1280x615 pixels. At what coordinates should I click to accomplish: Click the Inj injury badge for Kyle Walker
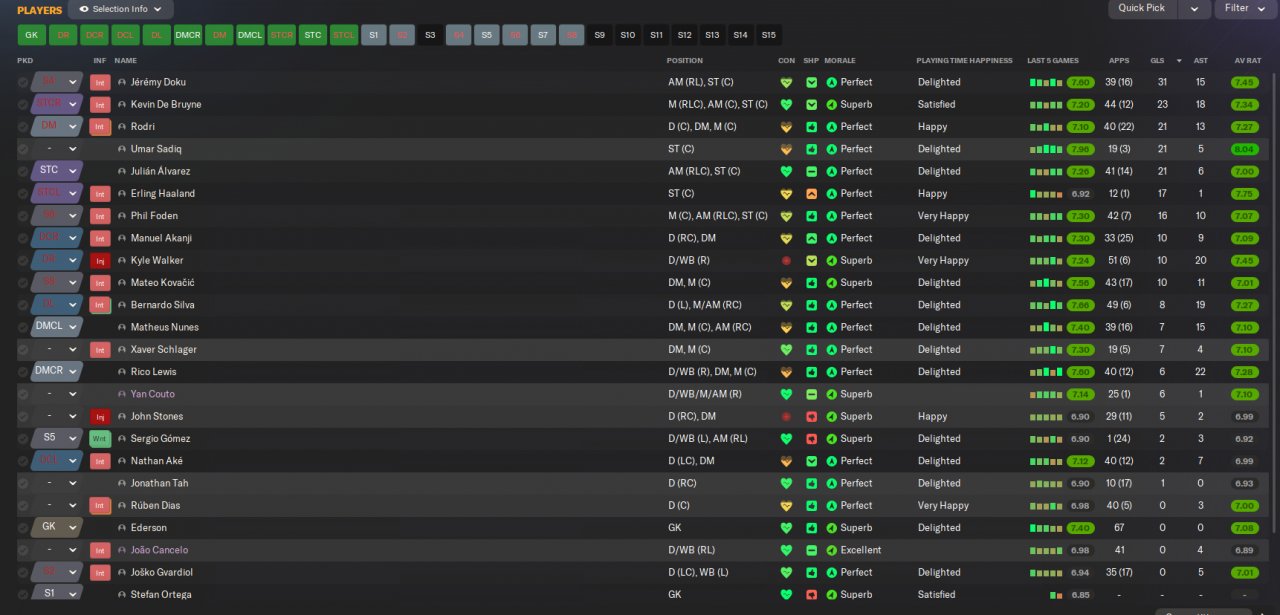(100, 260)
